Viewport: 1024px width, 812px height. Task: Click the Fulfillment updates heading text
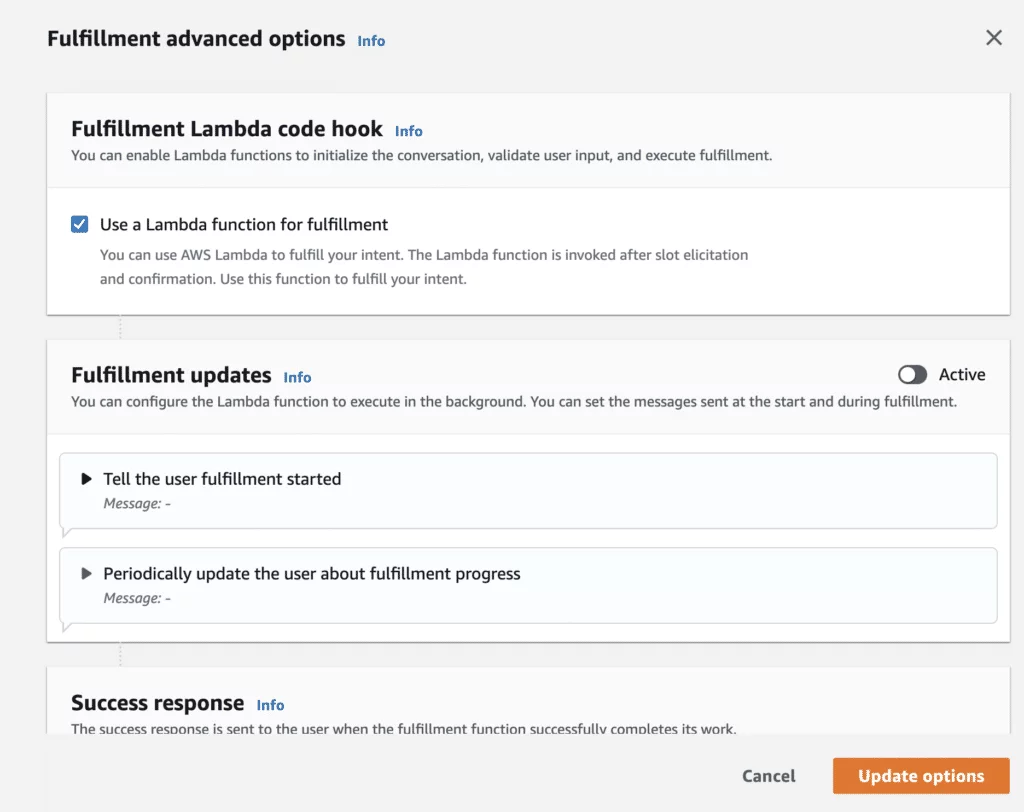pyautogui.click(x=171, y=375)
